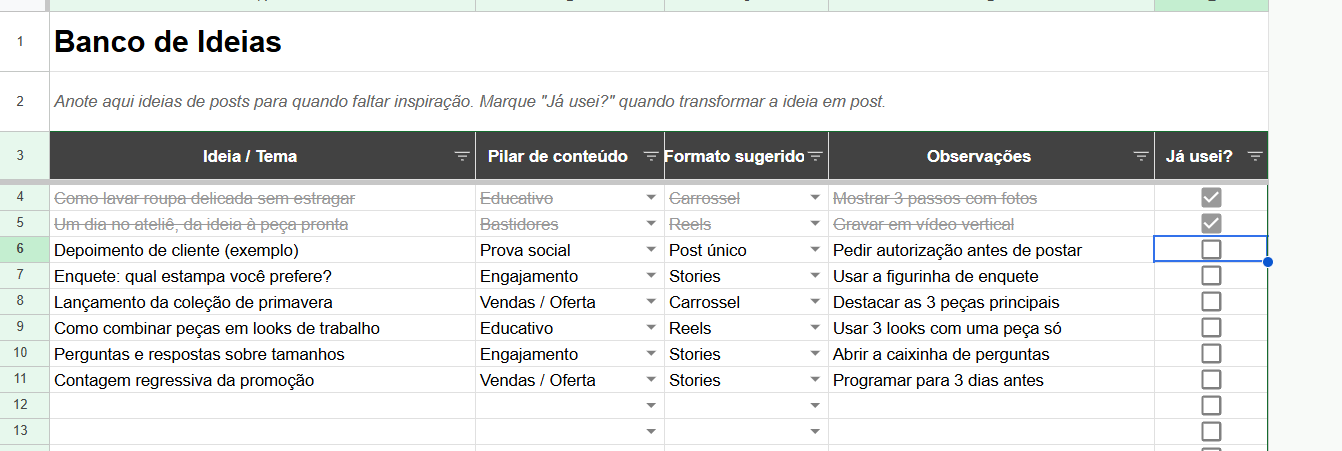1342x451 pixels.
Task: Select row header 11
Action: [x=24, y=380]
